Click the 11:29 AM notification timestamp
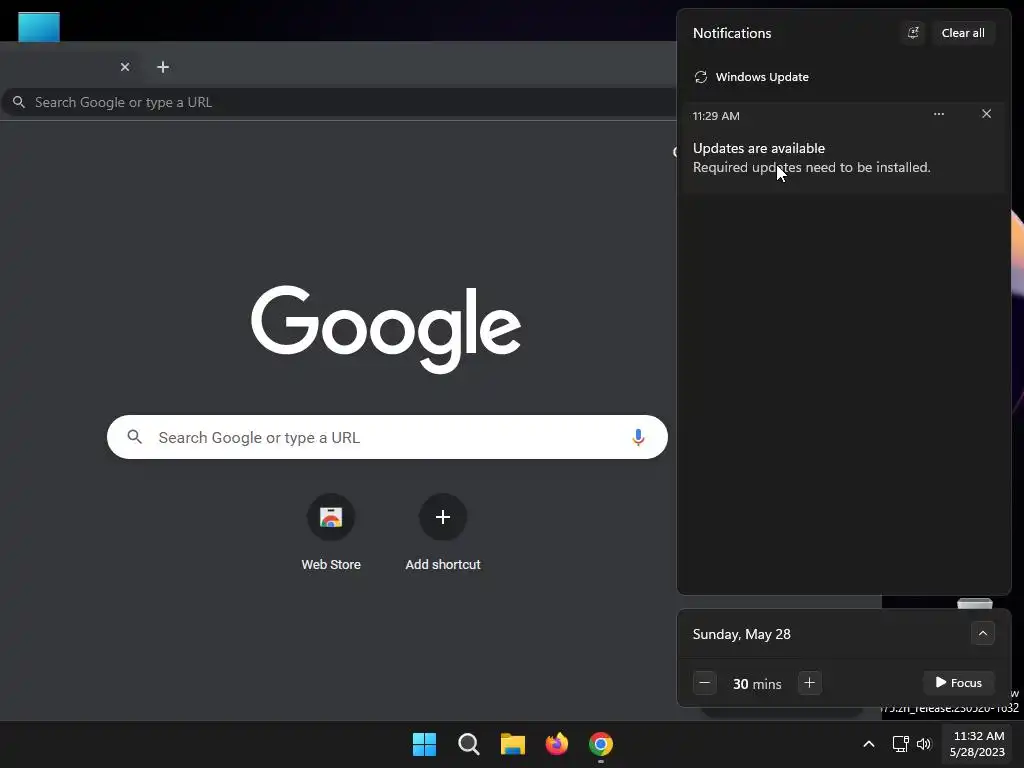 [x=716, y=116]
